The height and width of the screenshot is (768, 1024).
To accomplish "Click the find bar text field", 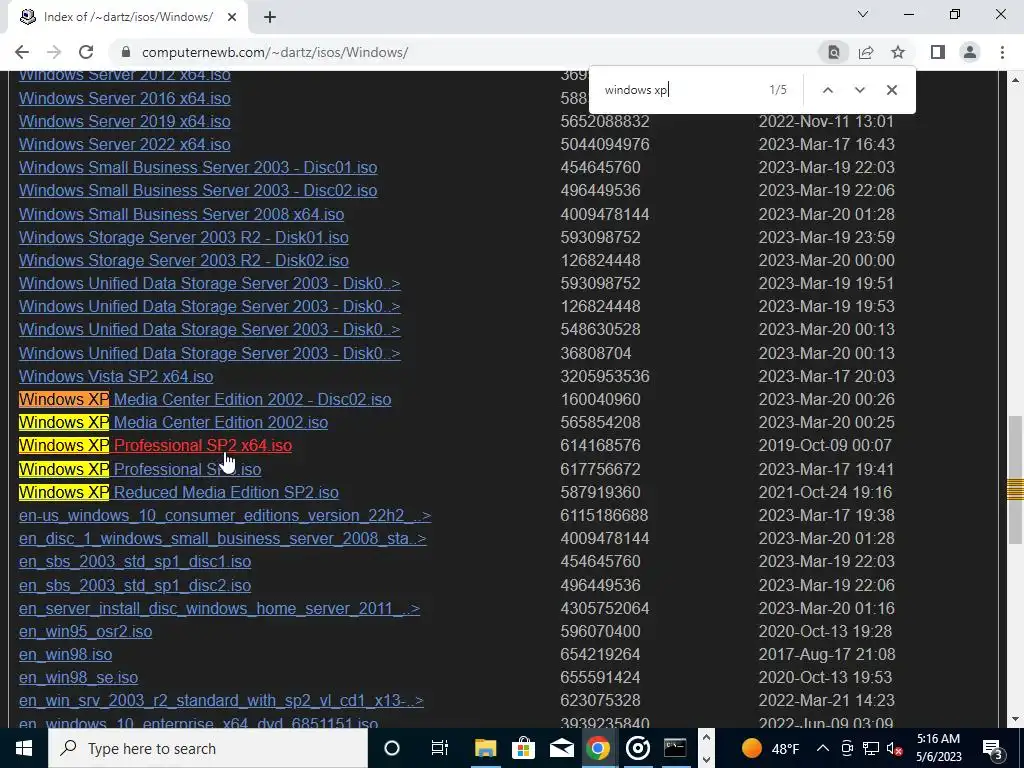I will click(x=679, y=90).
